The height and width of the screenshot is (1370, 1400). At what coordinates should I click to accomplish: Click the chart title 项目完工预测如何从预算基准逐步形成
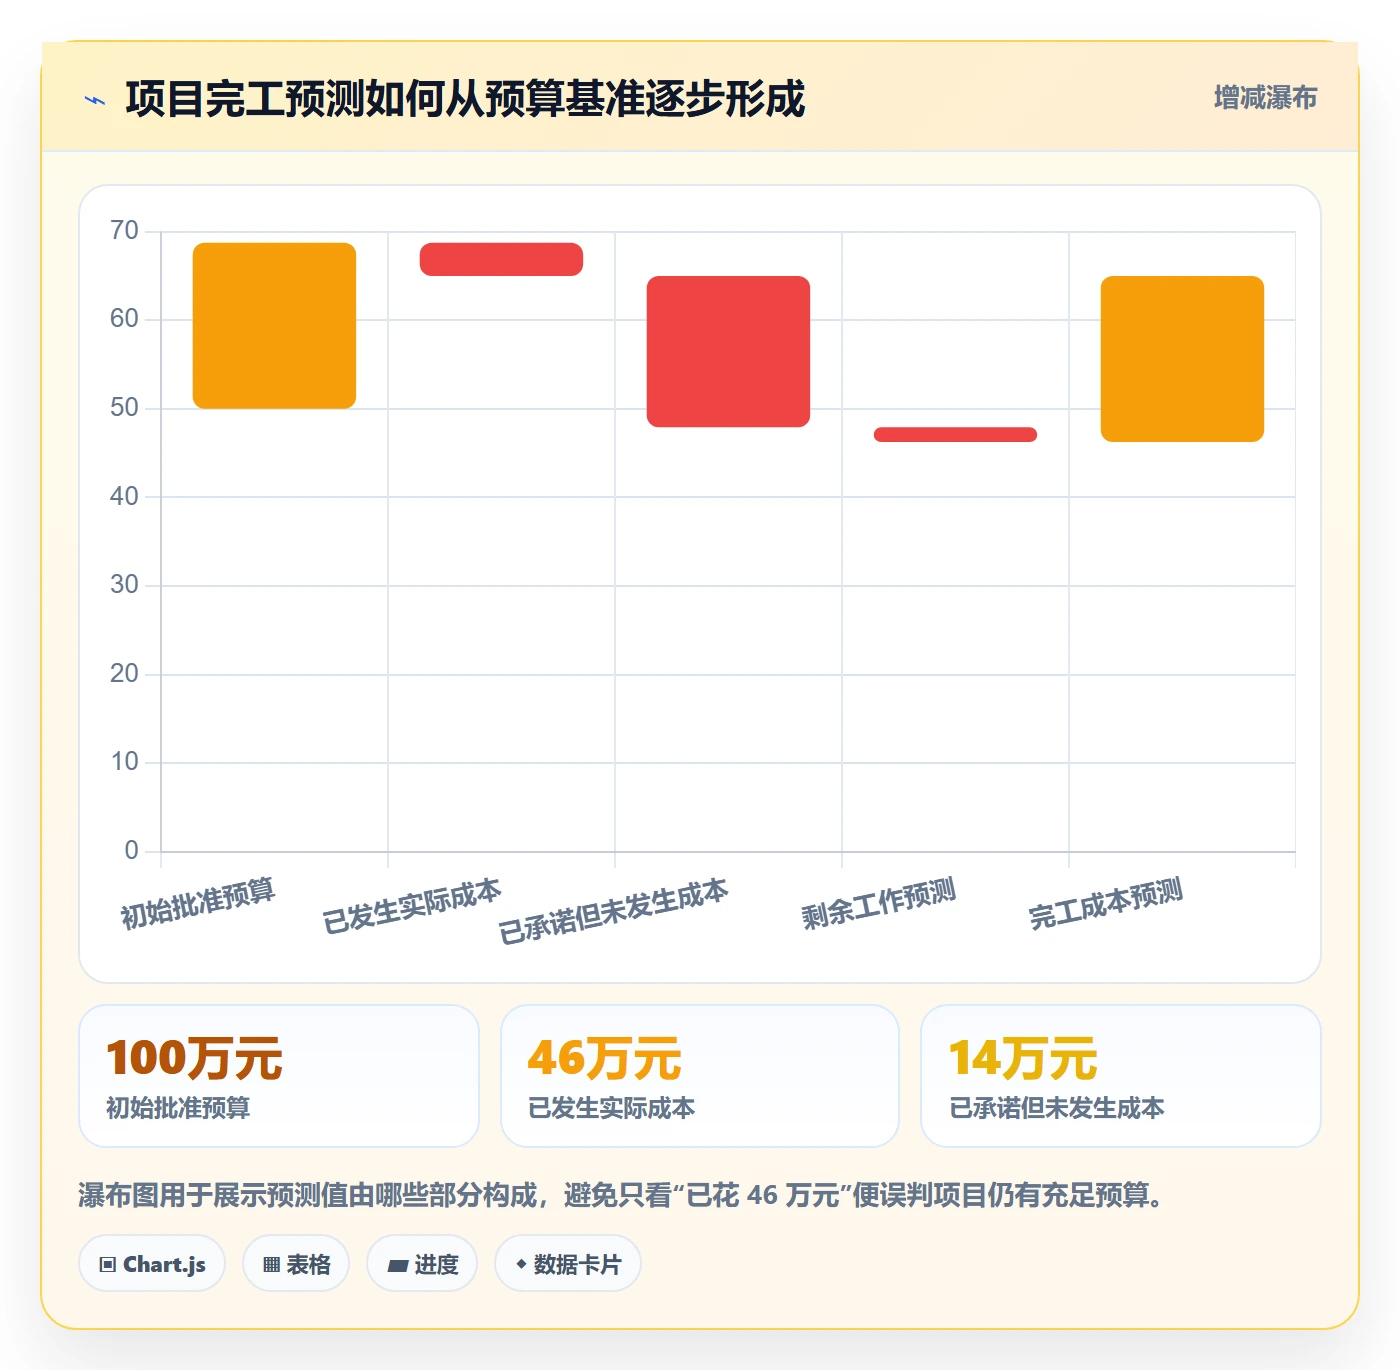[465, 99]
